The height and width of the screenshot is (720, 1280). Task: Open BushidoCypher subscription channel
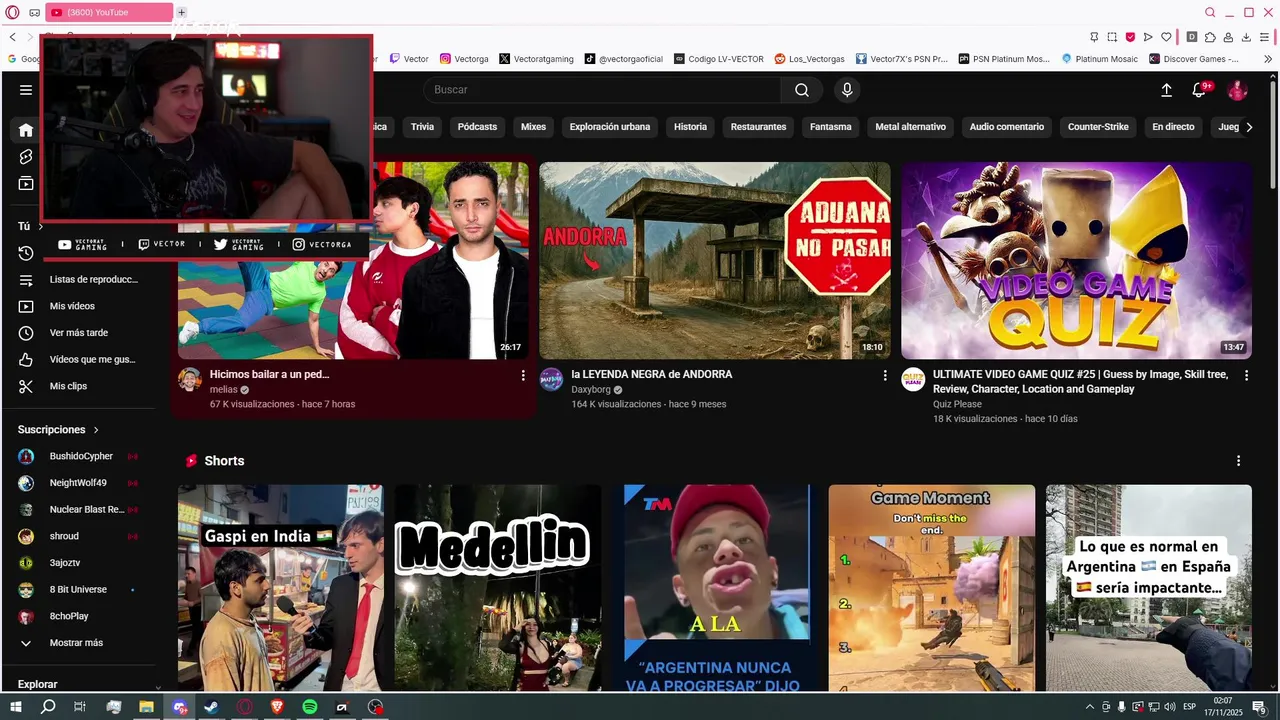click(80, 456)
